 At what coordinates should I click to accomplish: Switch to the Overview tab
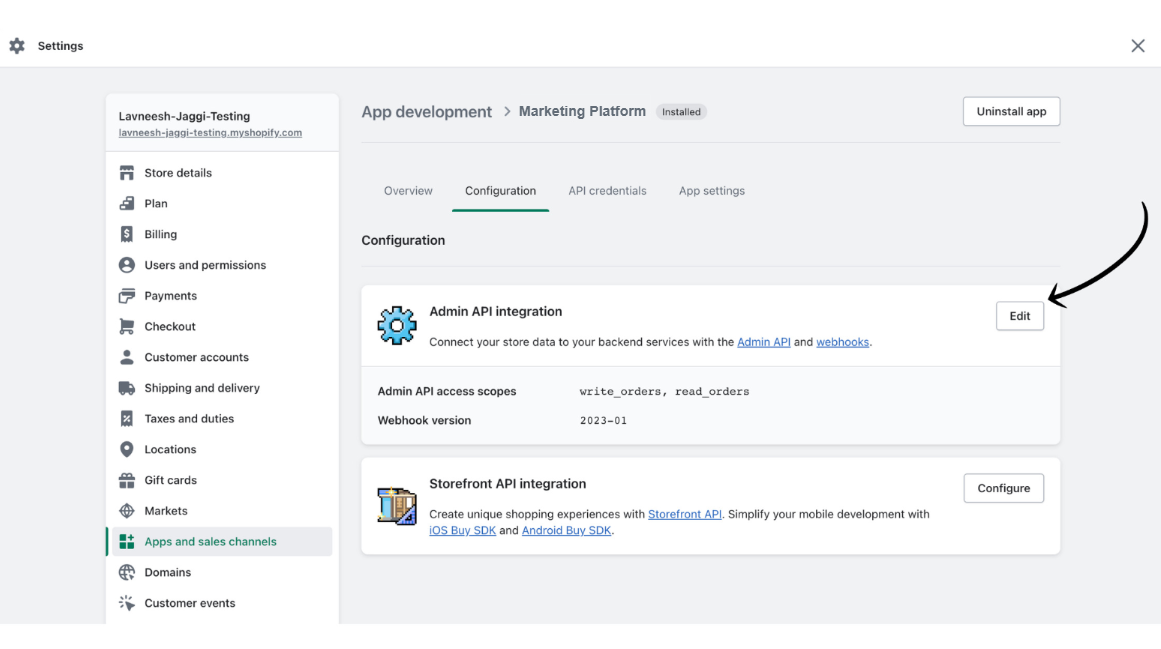click(408, 191)
